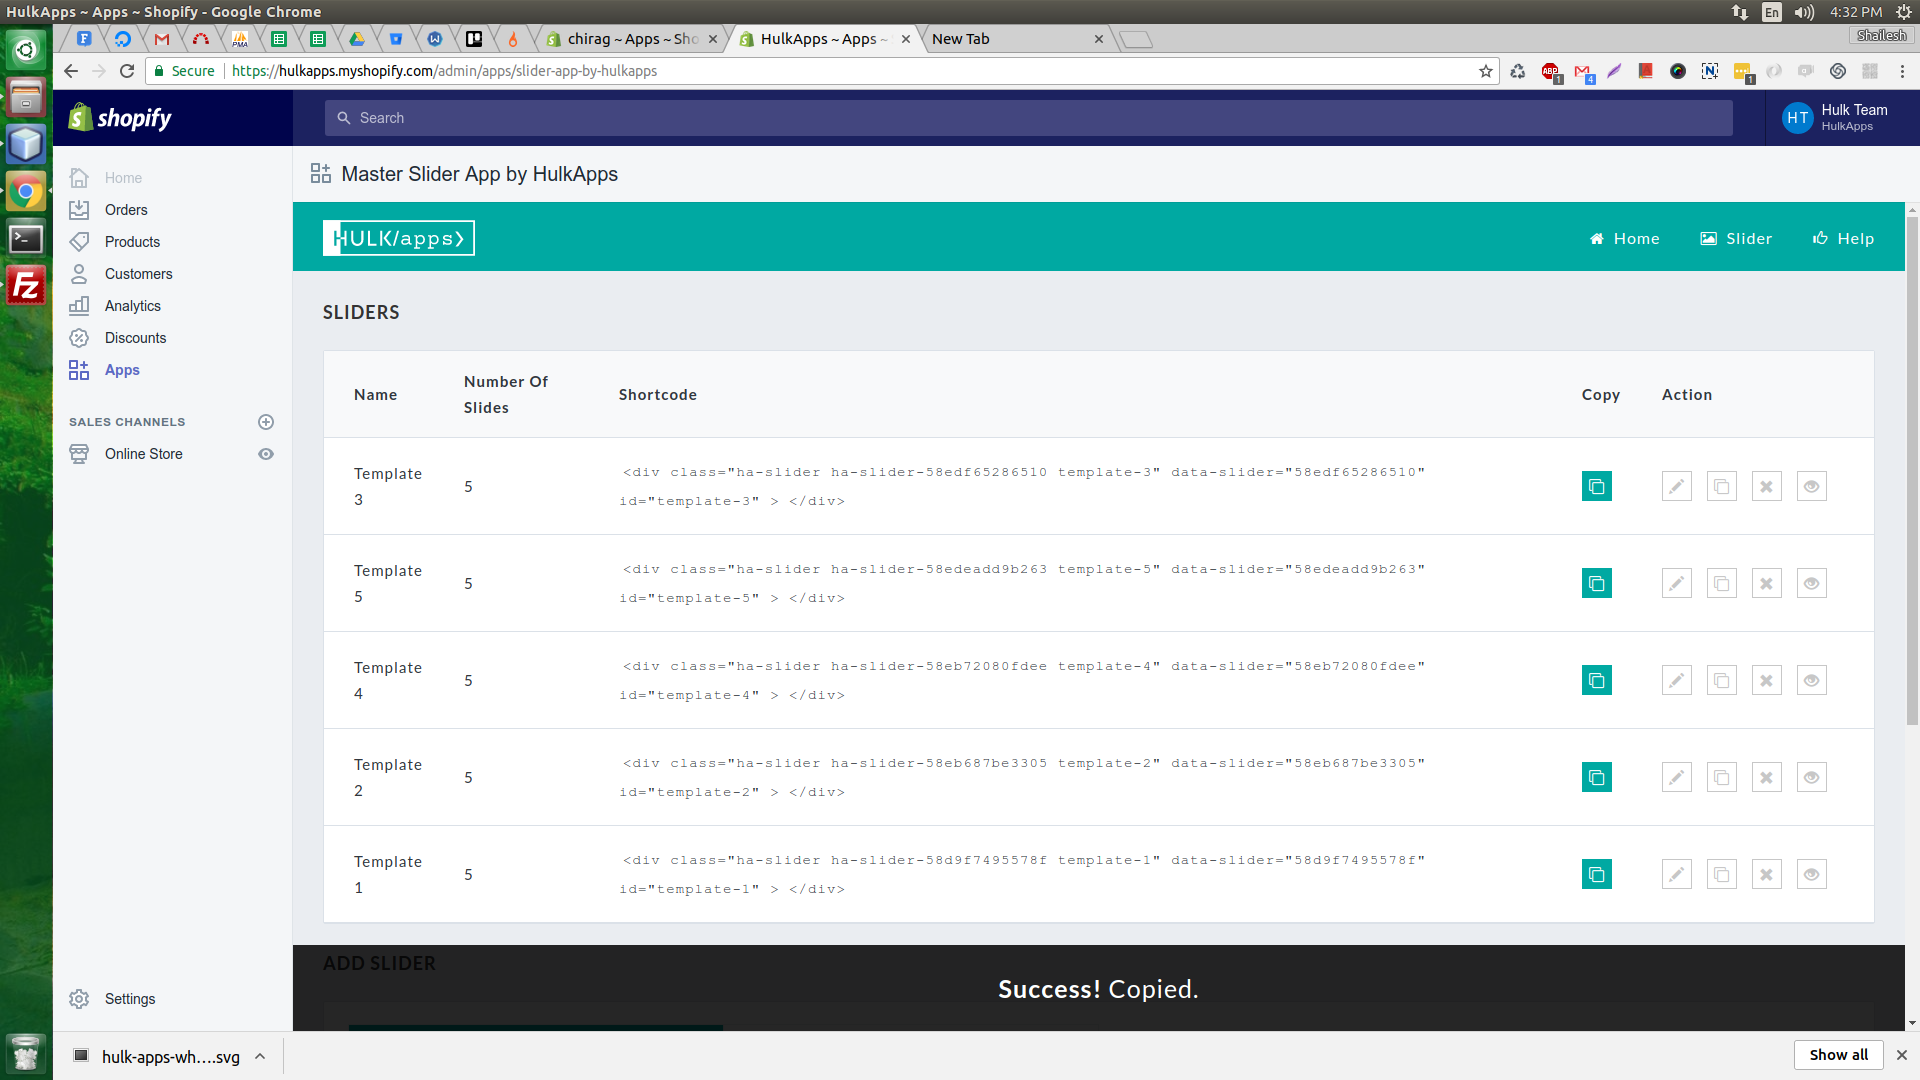The image size is (1920, 1080).
Task: Open hulk-apps-wh svg downloaded file
Action: coord(157,1056)
